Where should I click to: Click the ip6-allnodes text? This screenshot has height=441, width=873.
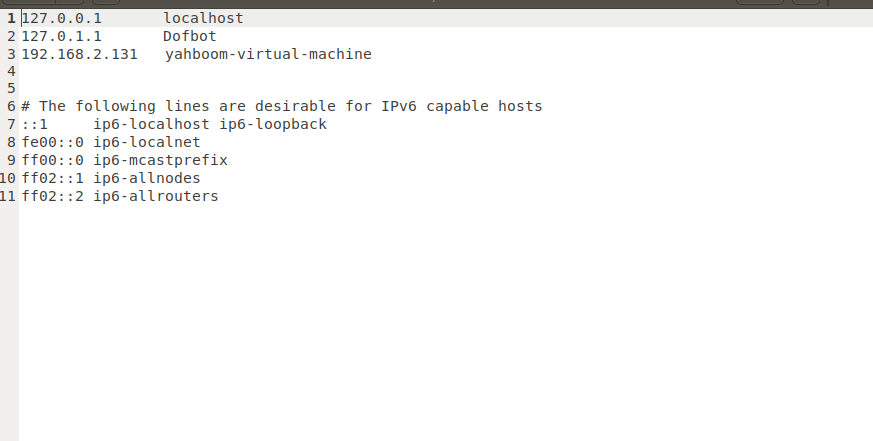(x=147, y=178)
